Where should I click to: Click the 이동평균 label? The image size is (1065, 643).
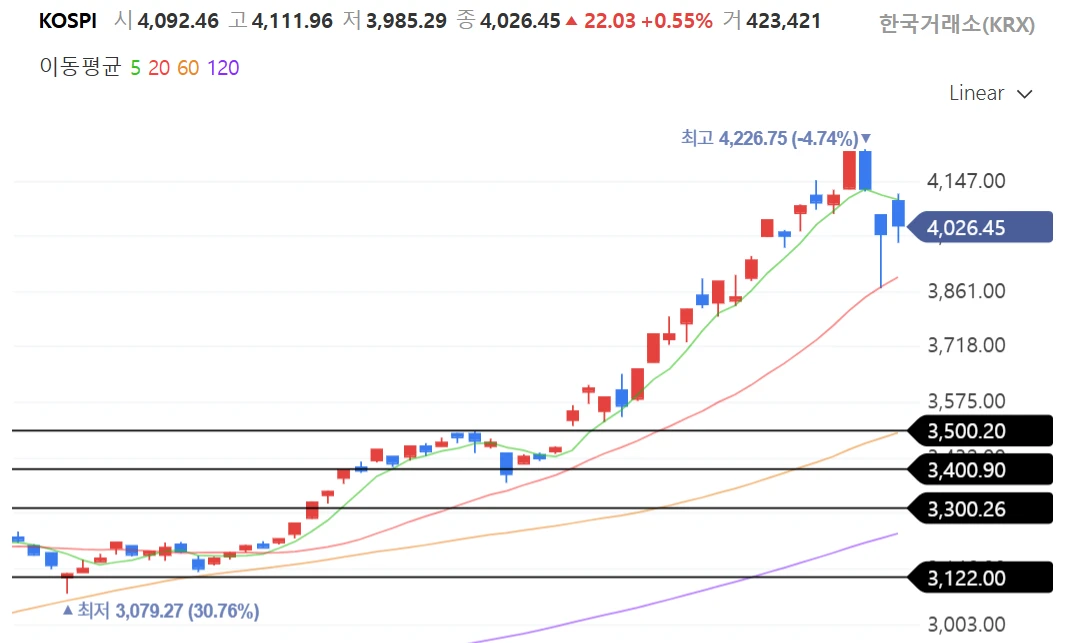[80, 68]
